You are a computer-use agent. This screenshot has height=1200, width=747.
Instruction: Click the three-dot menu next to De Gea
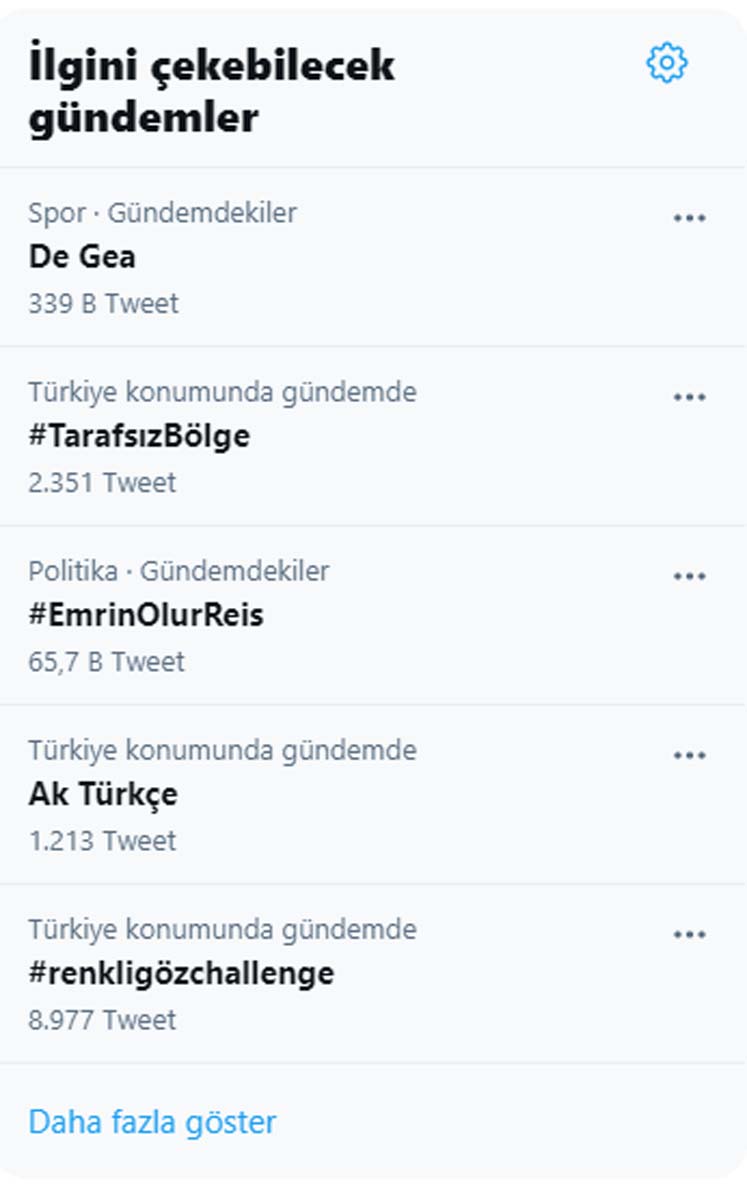(x=689, y=215)
